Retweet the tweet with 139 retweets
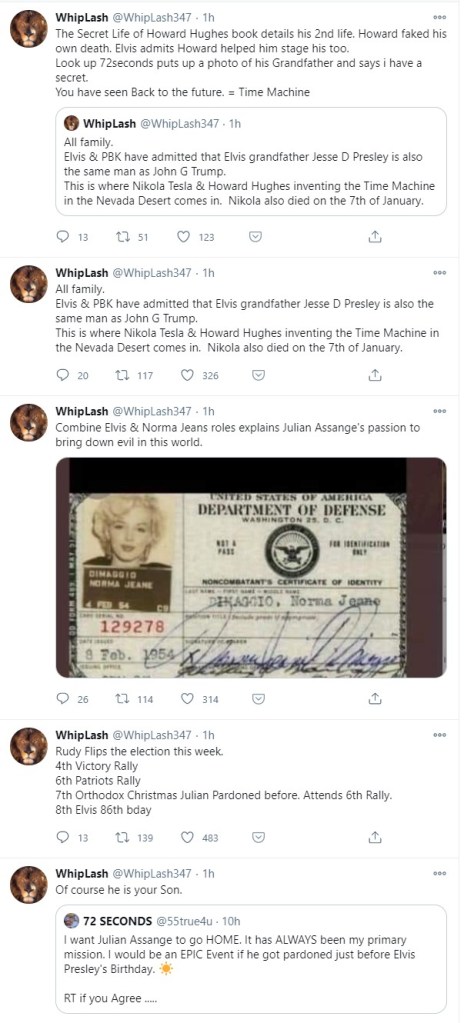Screen dimensions: 464x1023 (122, 837)
